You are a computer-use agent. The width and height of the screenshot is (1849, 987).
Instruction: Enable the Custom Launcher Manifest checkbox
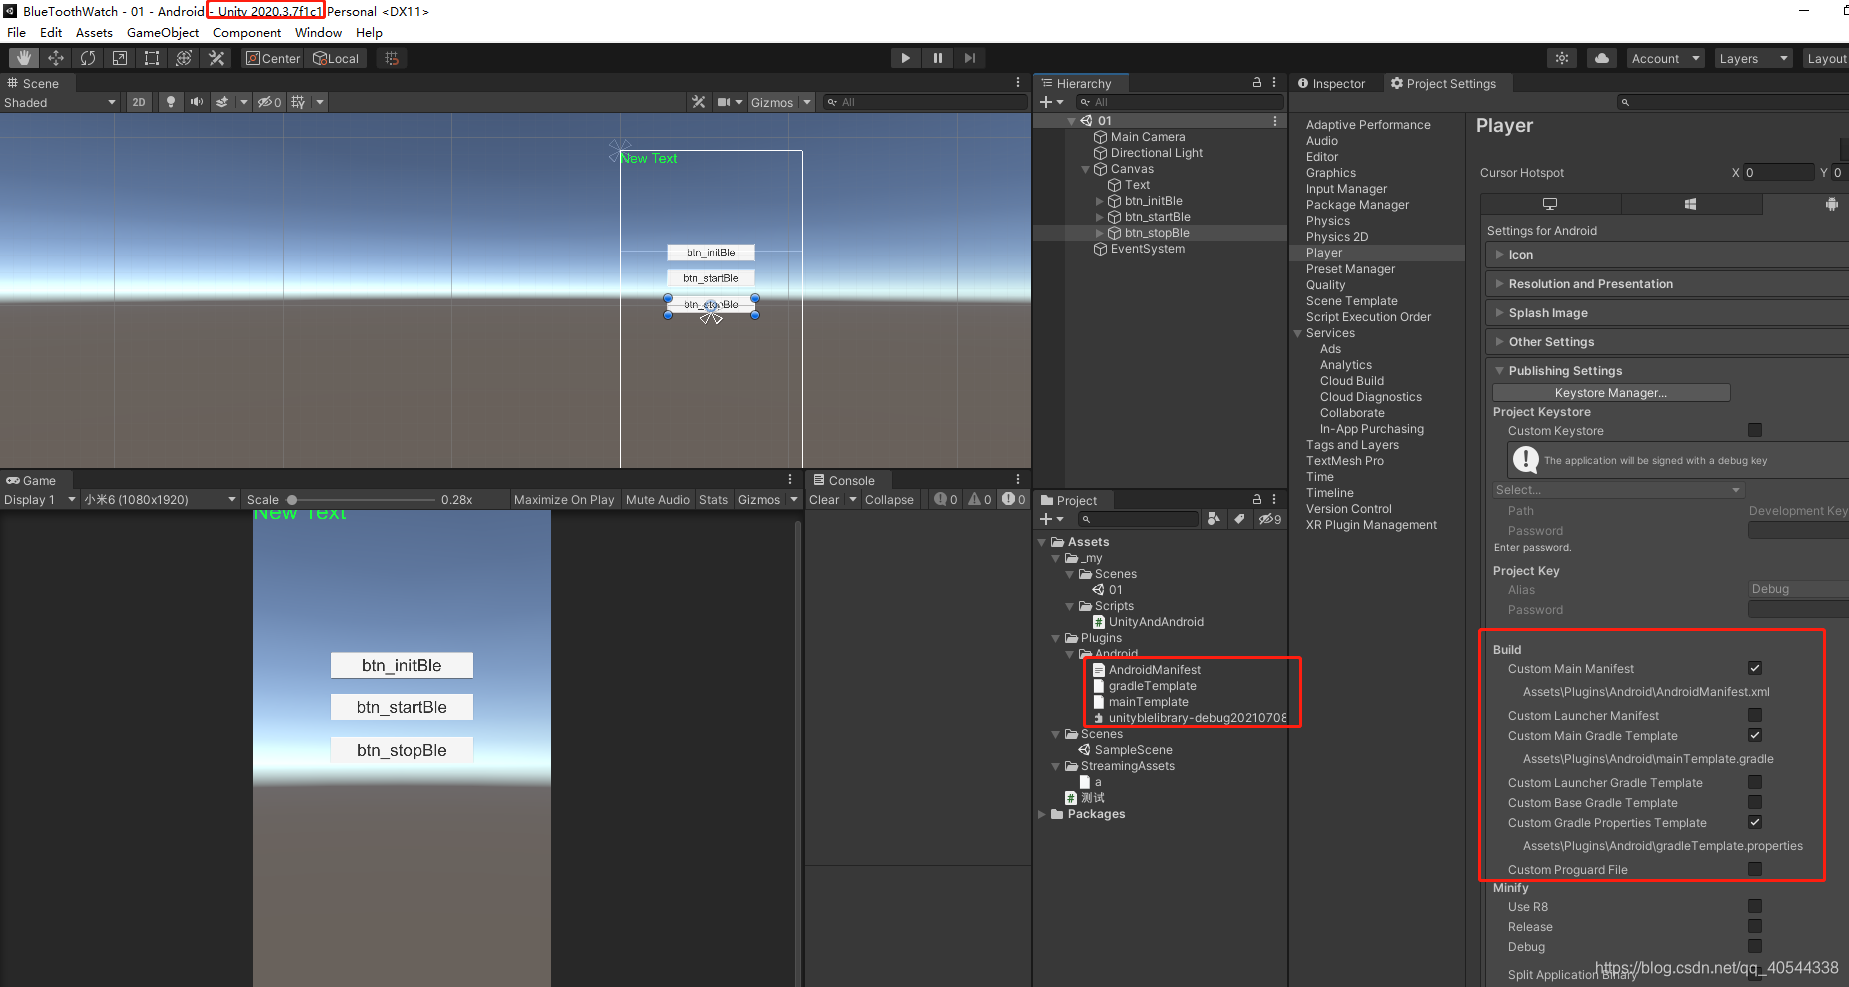pyautogui.click(x=1755, y=714)
